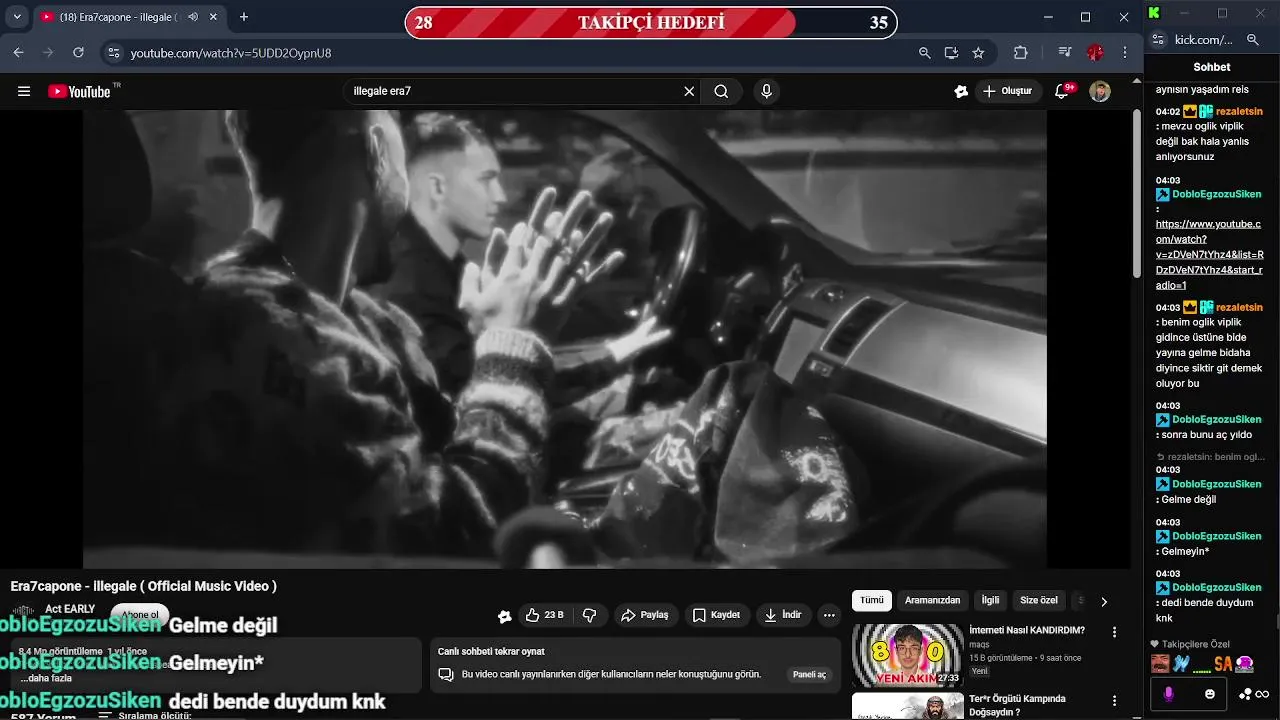Open the Chrome three-dot menu
The image size is (1280, 720).
click(1125, 53)
